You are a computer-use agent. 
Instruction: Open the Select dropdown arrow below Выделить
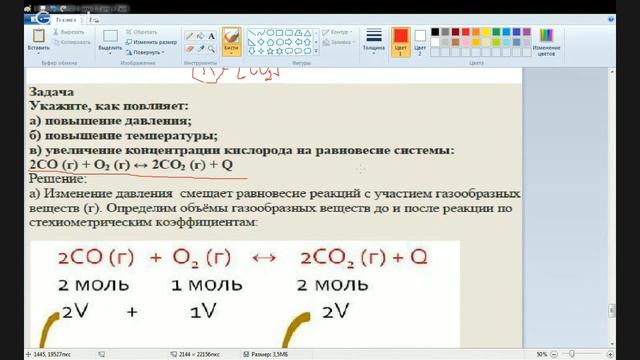coord(110,53)
